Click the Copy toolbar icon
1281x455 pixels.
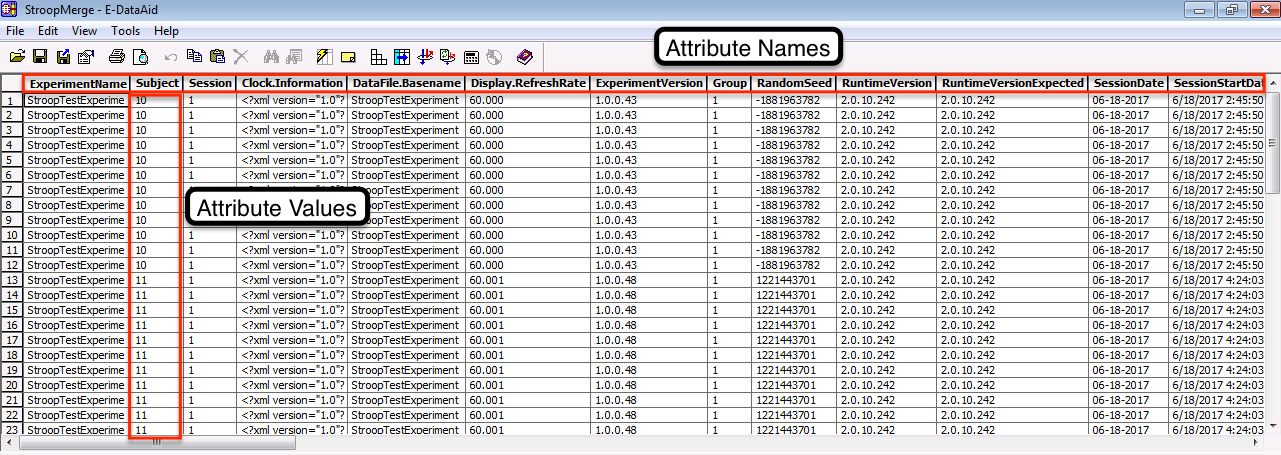194,57
